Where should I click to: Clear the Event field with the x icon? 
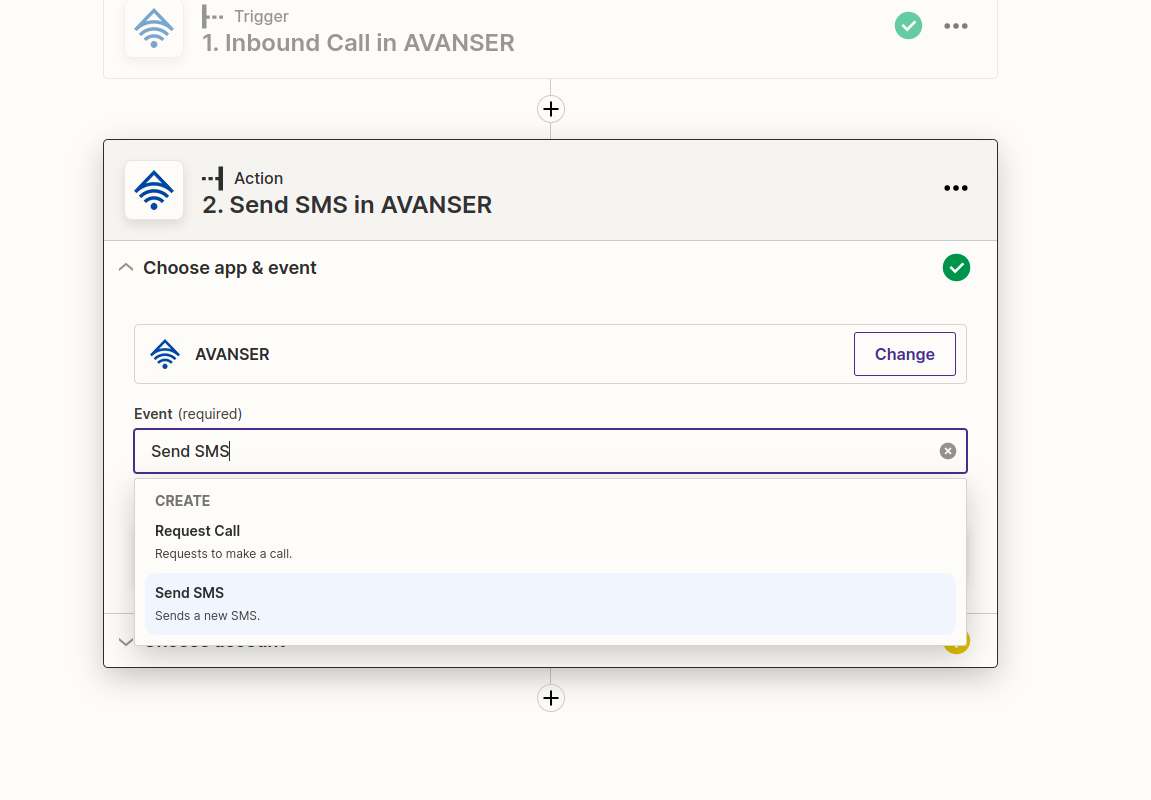[948, 451]
